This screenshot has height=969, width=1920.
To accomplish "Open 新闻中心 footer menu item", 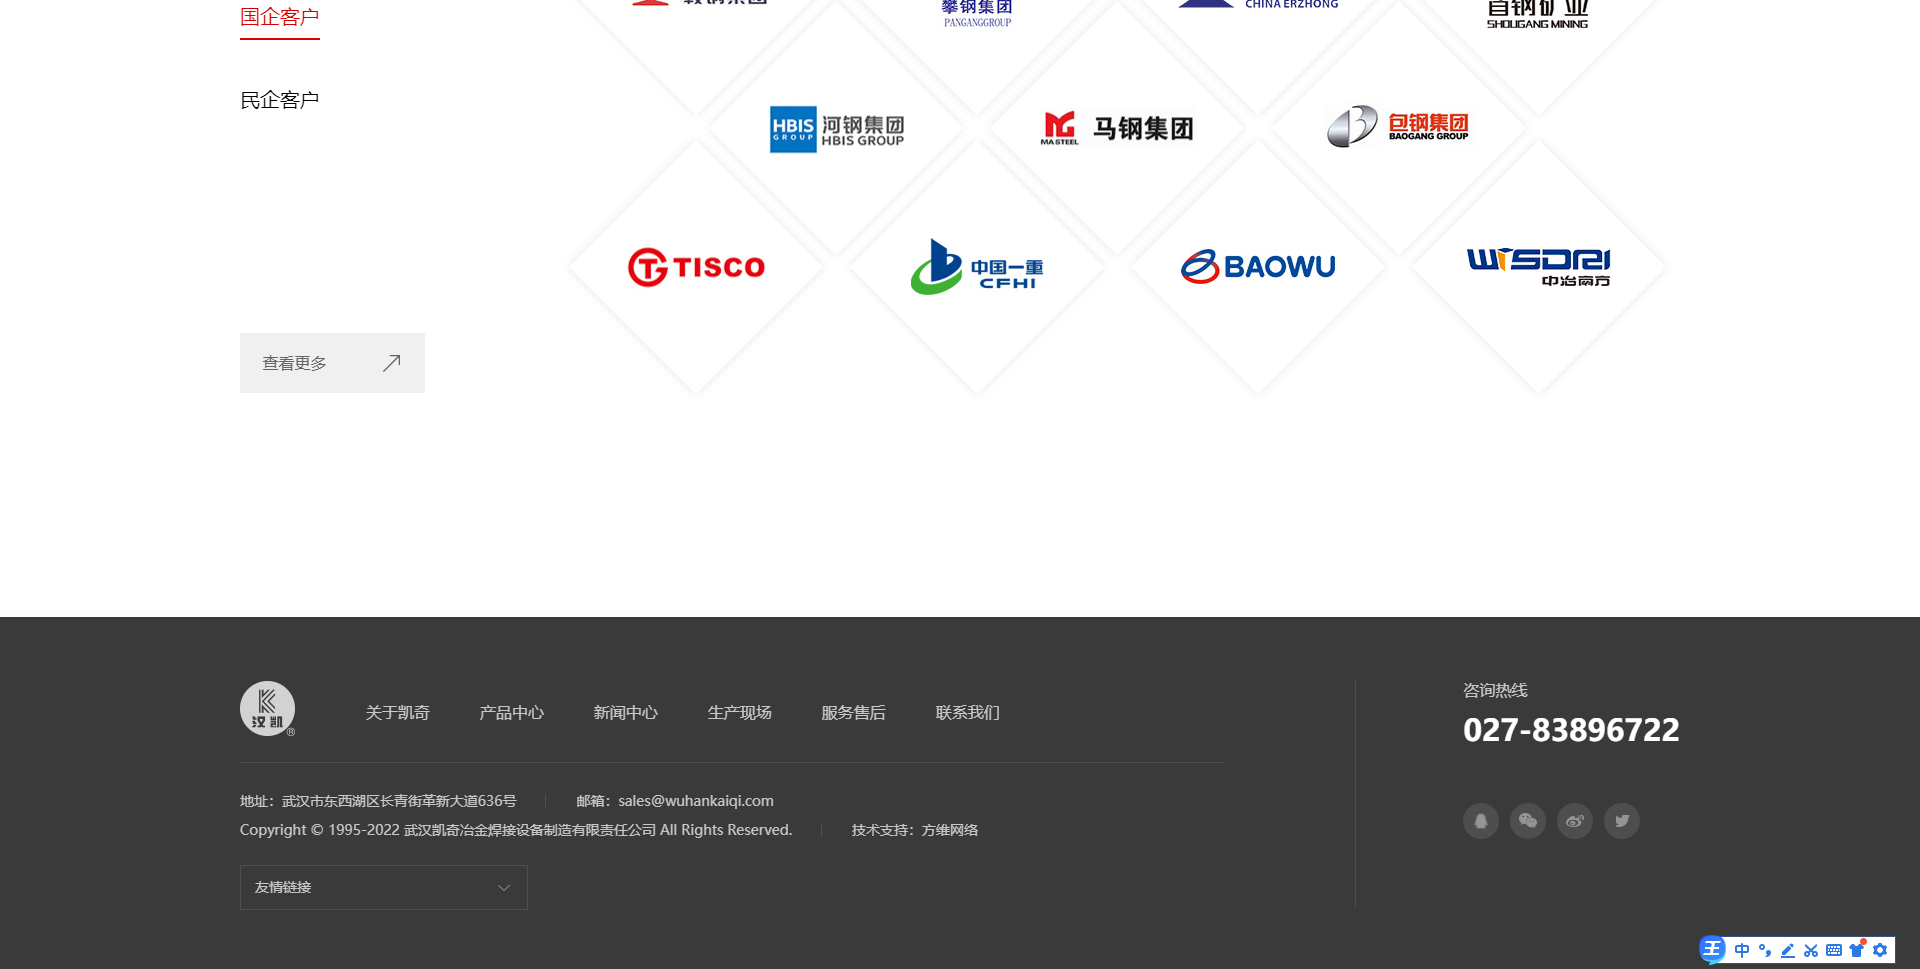I will pyautogui.click(x=625, y=712).
